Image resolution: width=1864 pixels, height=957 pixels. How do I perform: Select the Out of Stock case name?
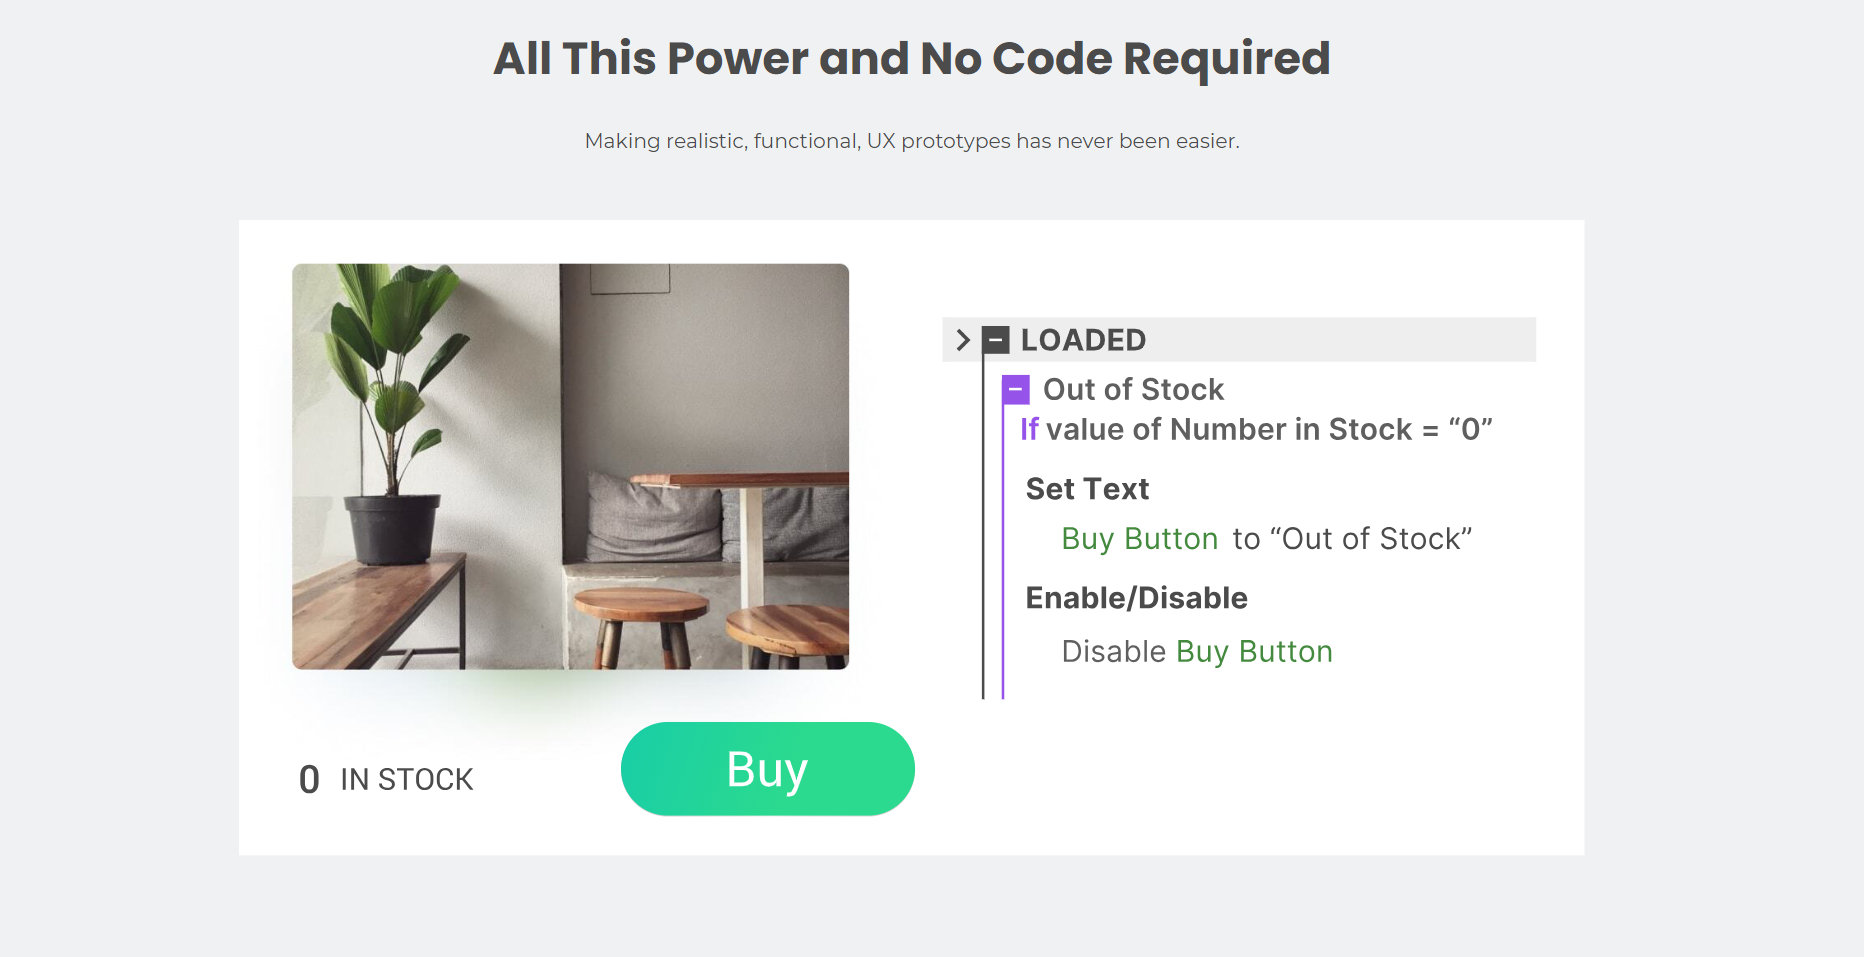[1133, 389]
